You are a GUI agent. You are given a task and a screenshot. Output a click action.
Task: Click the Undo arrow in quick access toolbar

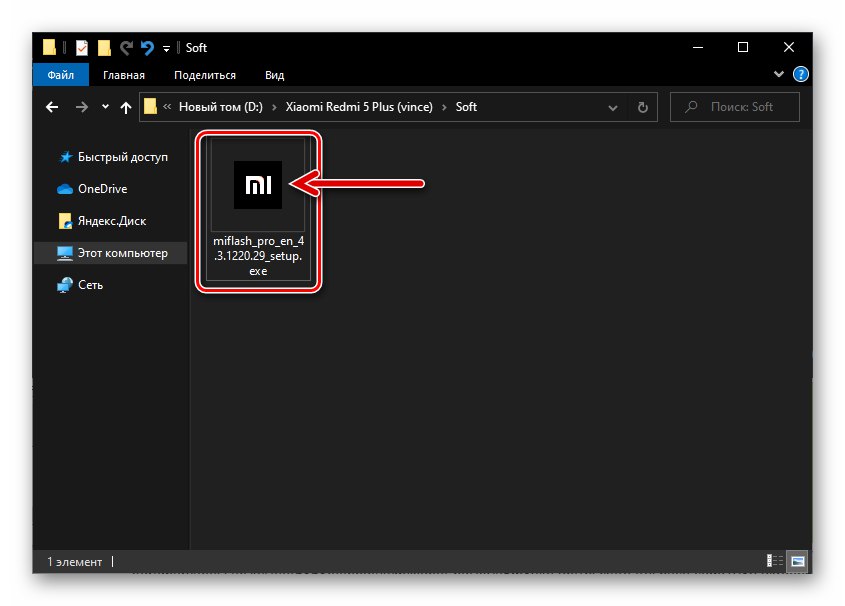click(147, 48)
